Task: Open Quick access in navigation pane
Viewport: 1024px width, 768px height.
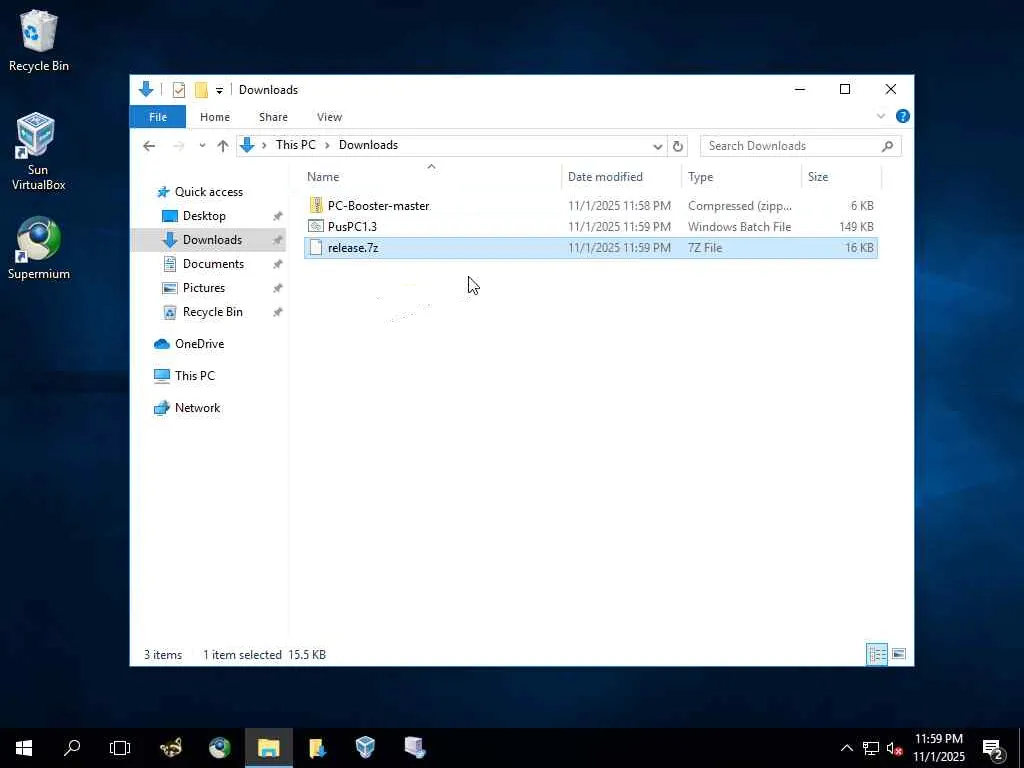Action: click(208, 192)
